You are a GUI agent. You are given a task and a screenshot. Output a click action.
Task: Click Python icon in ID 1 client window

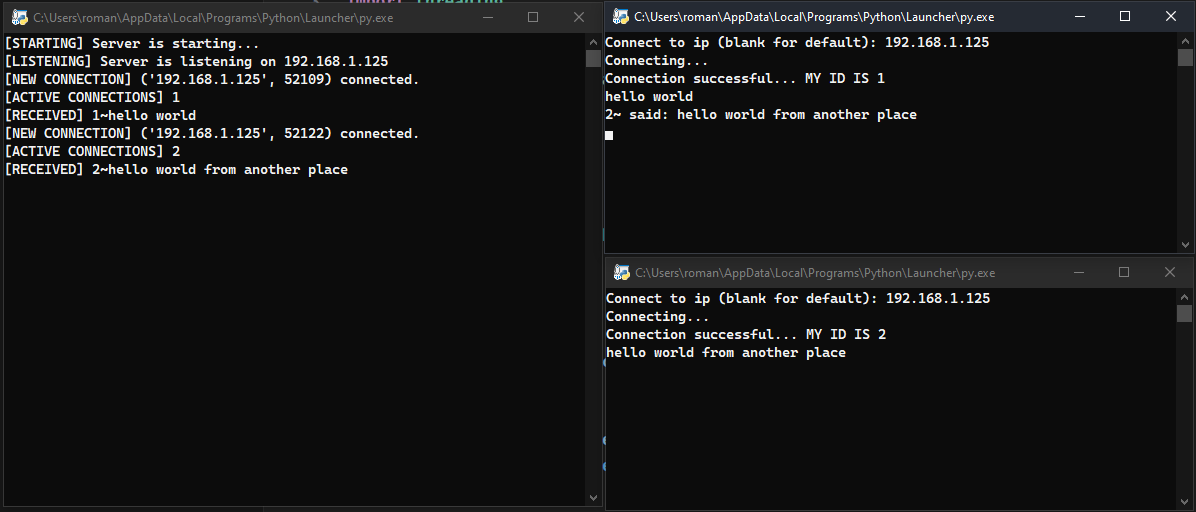[620, 16]
